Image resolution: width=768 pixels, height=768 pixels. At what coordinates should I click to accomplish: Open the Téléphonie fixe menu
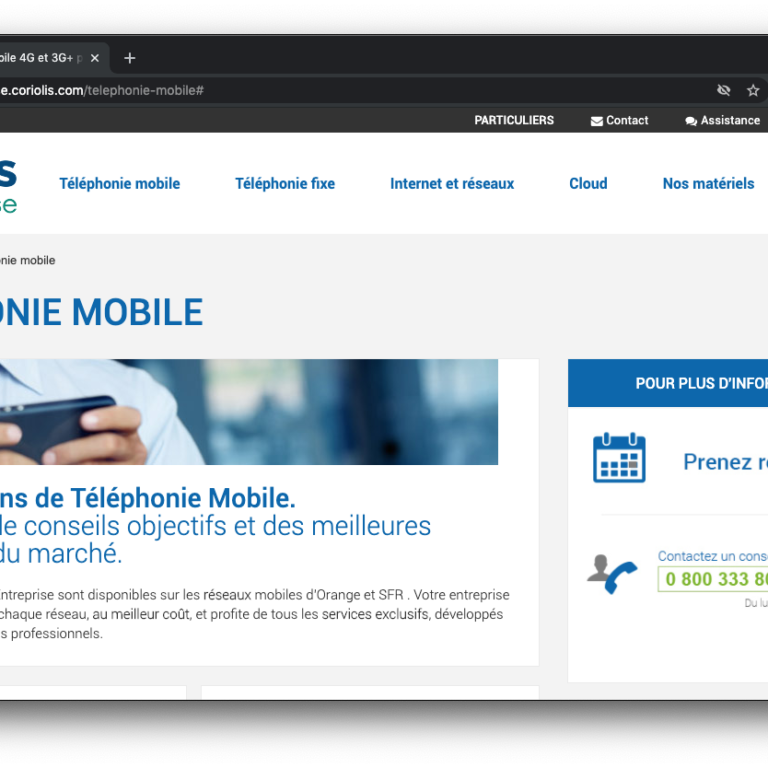(x=285, y=184)
